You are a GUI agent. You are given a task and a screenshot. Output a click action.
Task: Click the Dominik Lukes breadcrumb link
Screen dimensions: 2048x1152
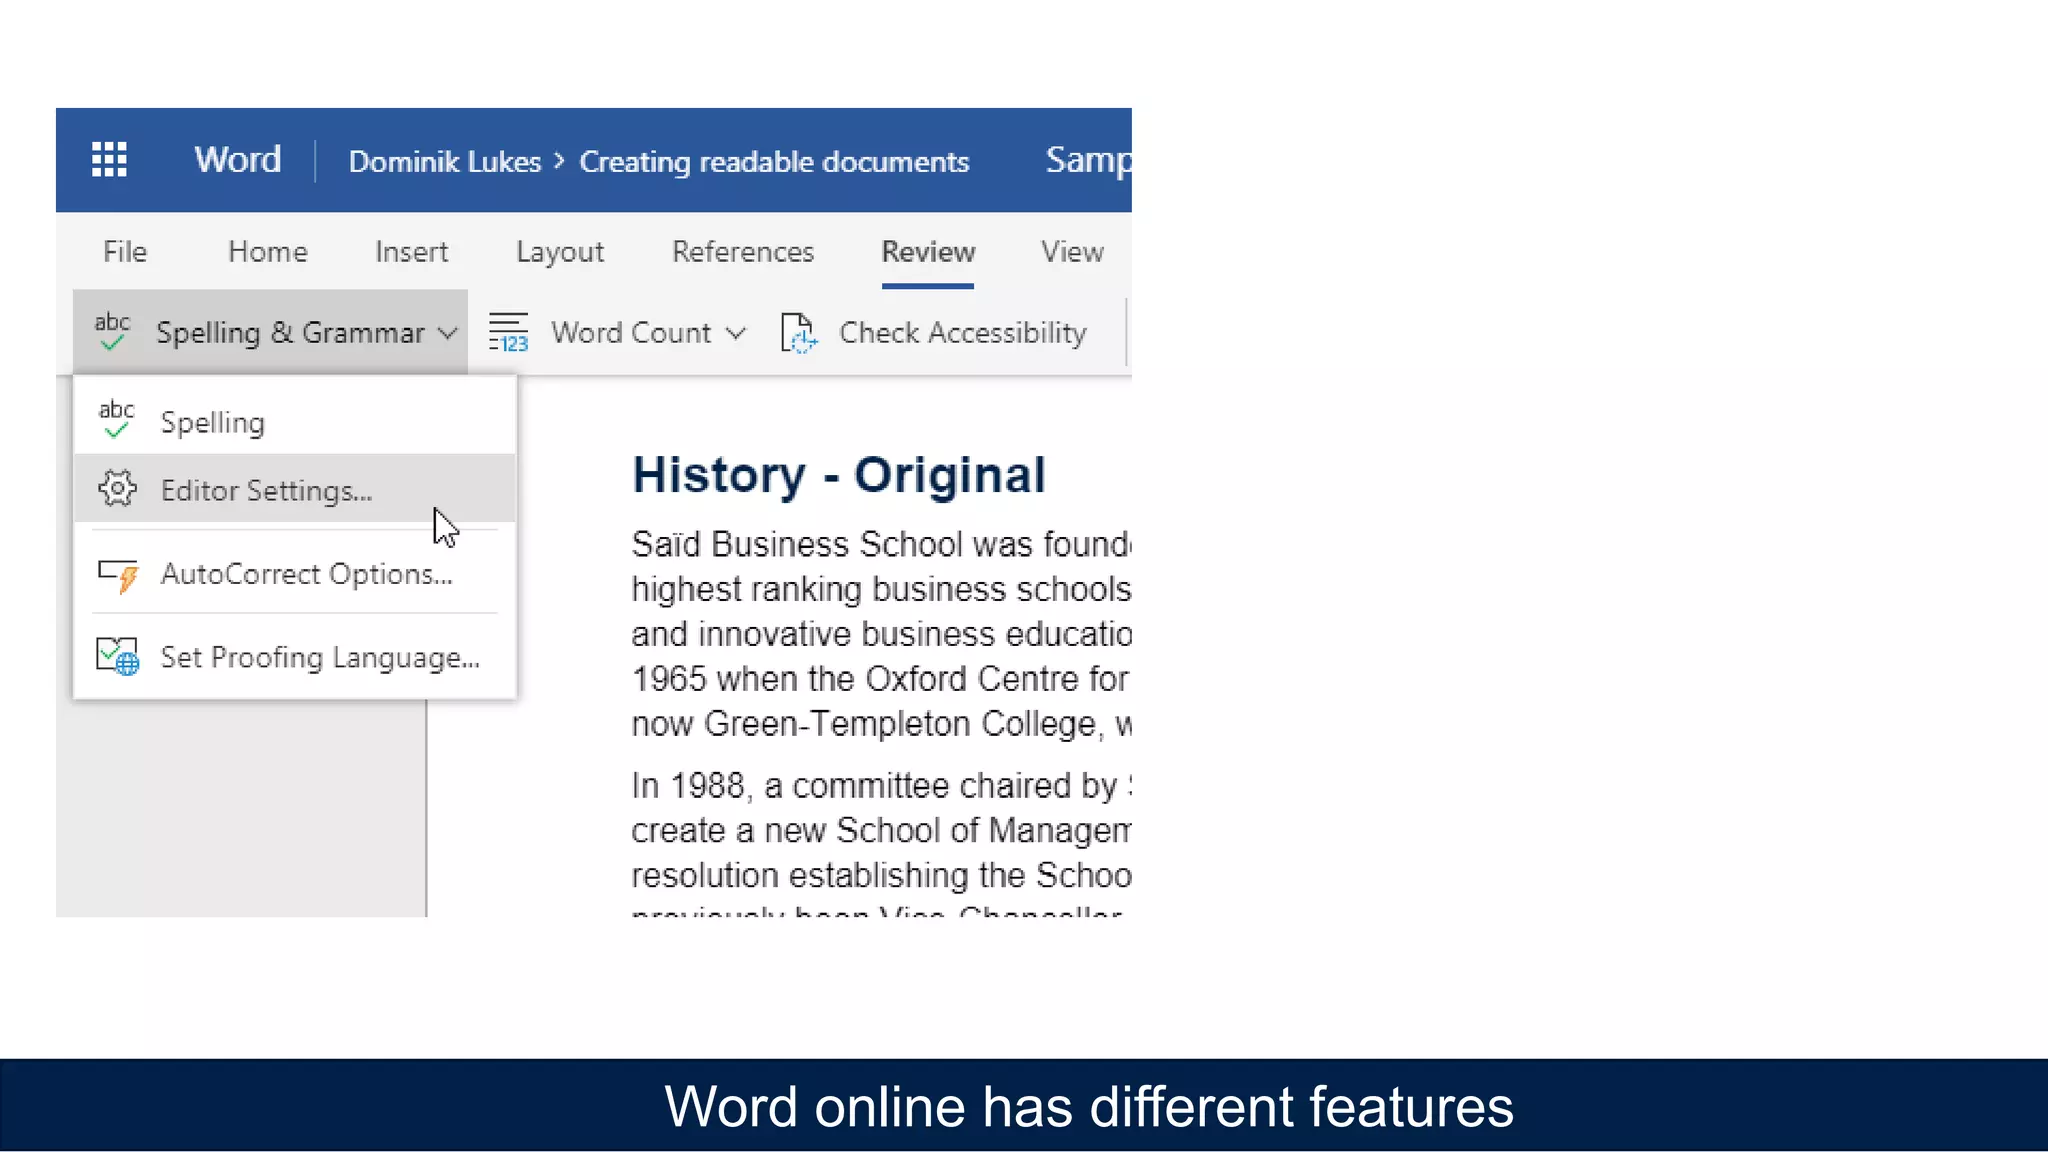coord(444,161)
